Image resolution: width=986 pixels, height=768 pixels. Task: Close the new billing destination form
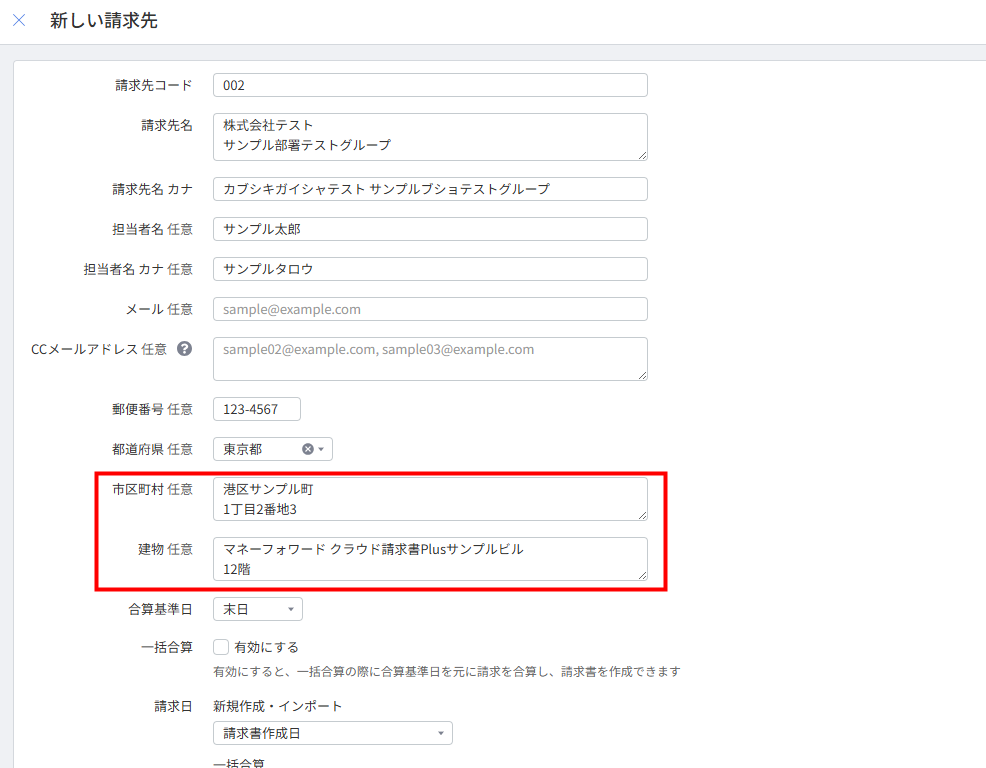coord(19,20)
